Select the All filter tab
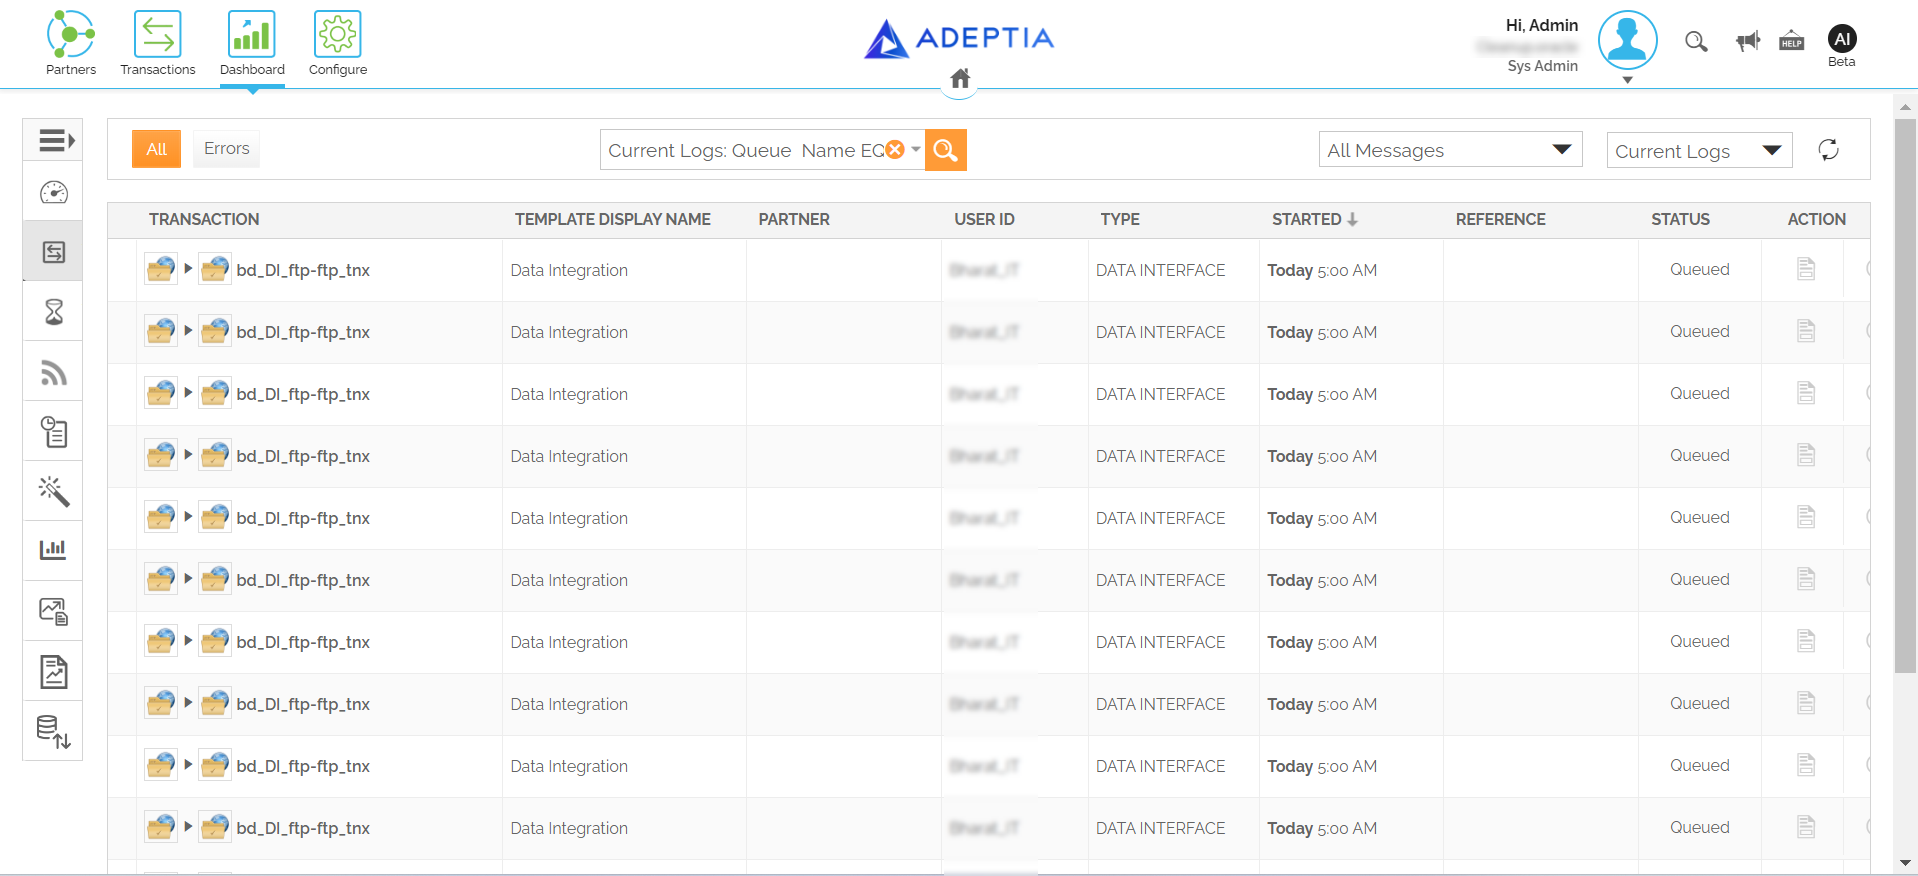This screenshot has height=876, width=1918. (157, 149)
